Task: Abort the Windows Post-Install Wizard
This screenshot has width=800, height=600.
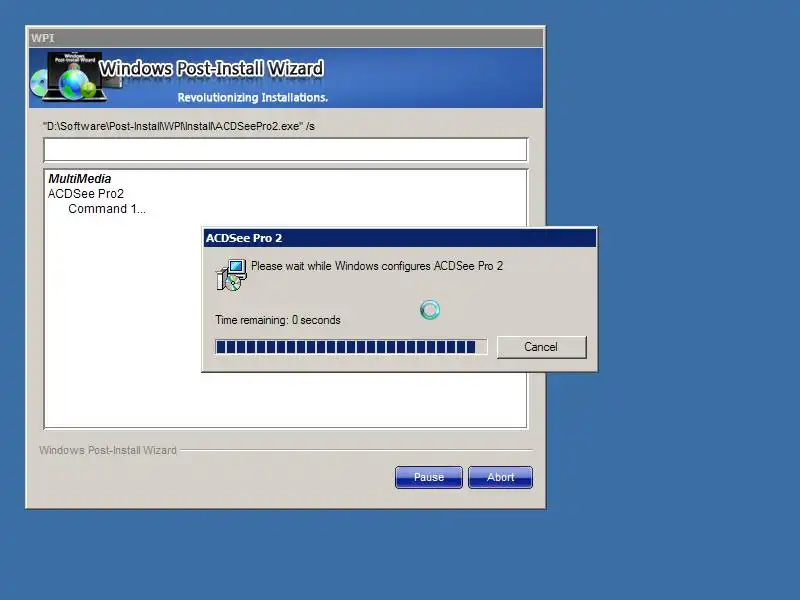Action: pyautogui.click(x=500, y=477)
